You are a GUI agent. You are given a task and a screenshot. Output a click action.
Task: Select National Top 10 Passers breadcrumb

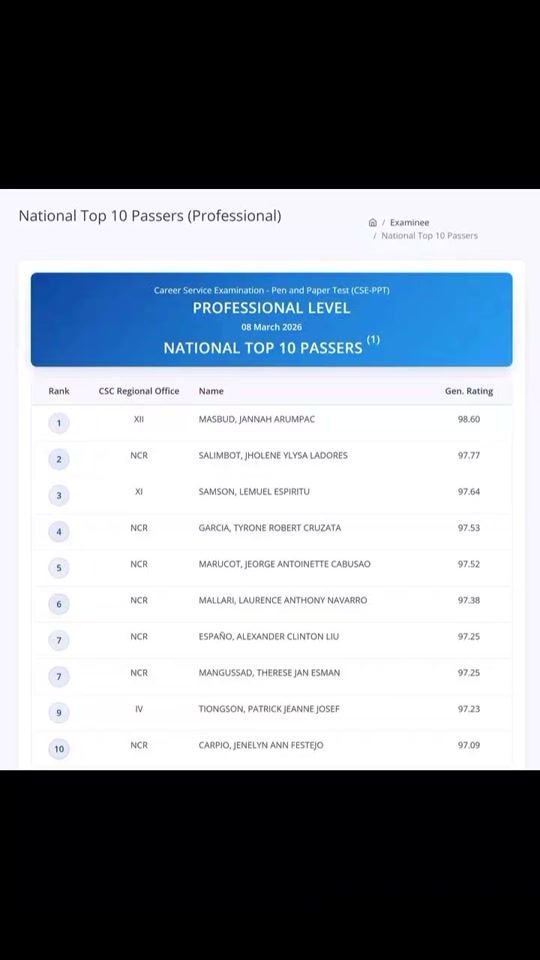point(429,236)
